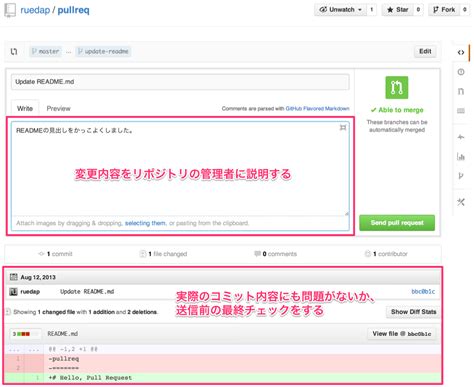Click the Star button
The height and width of the screenshot is (387, 474).
(x=398, y=10)
